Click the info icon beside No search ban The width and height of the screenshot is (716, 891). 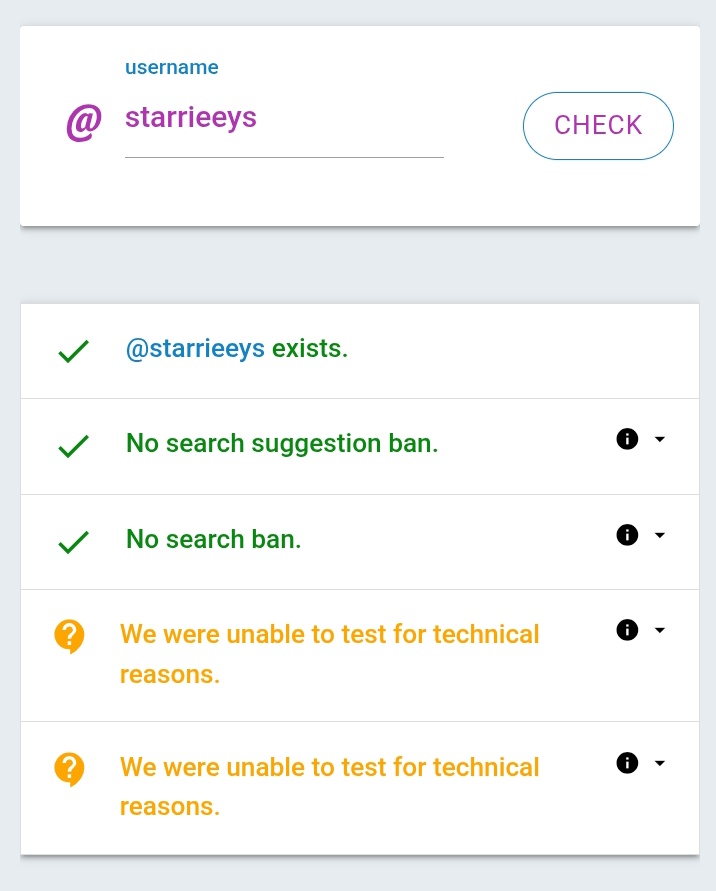(627, 535)
